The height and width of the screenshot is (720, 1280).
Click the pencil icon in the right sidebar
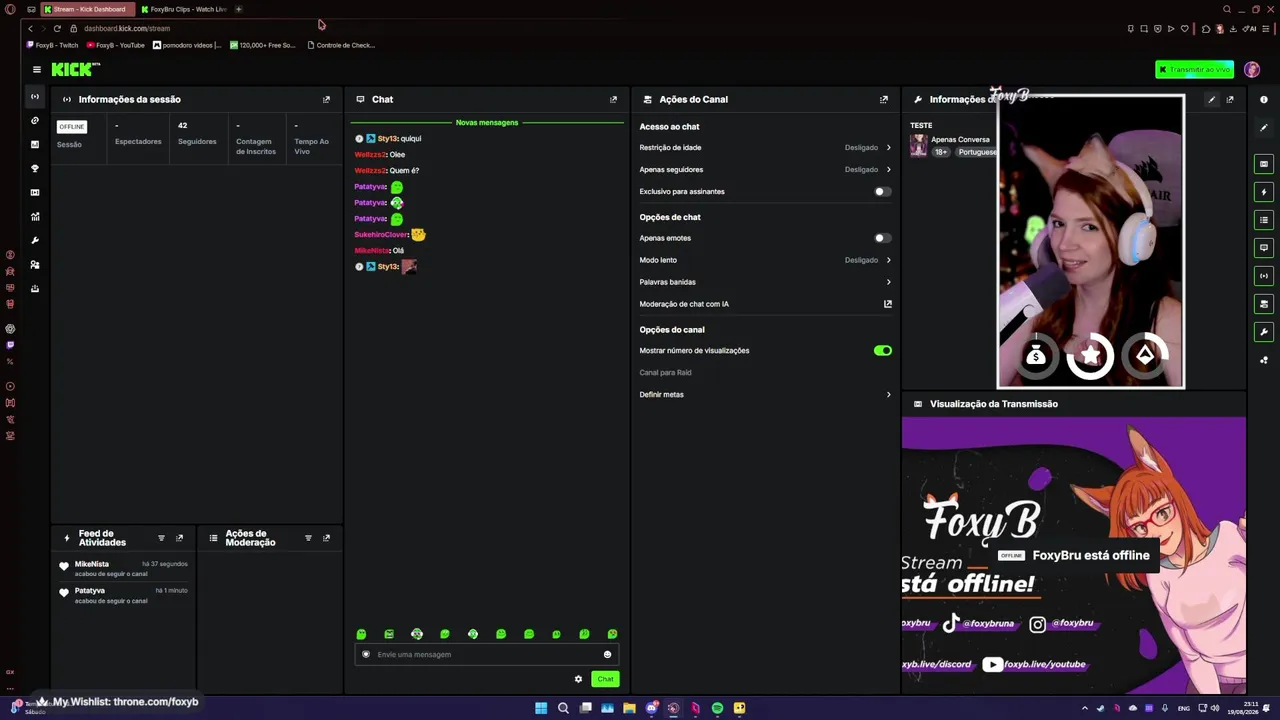point(1264,127)
